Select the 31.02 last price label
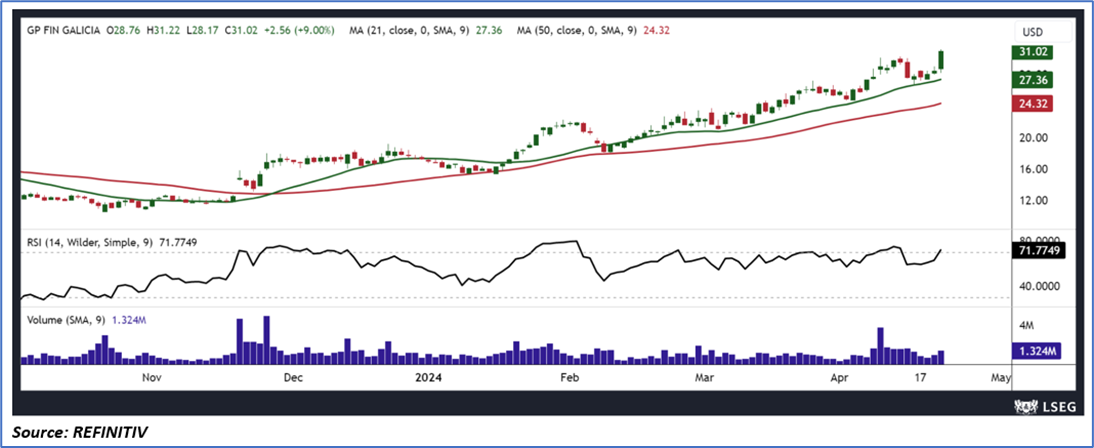This screenshot has height=448, width=1094. [1033, 52]
